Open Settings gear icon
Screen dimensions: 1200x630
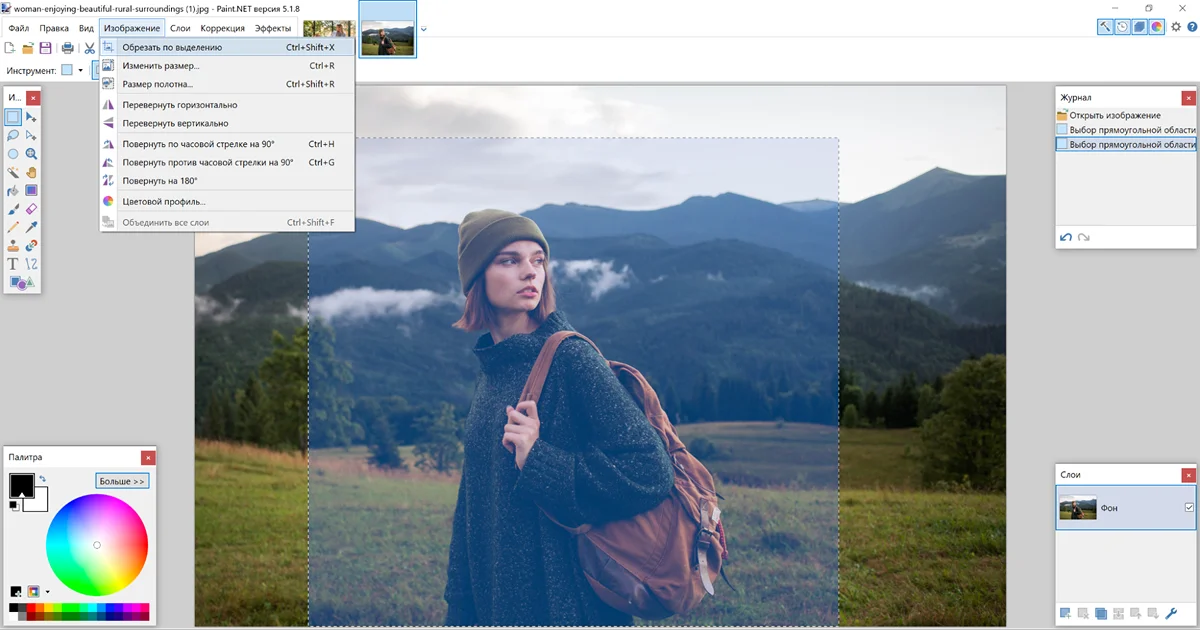1176,27
